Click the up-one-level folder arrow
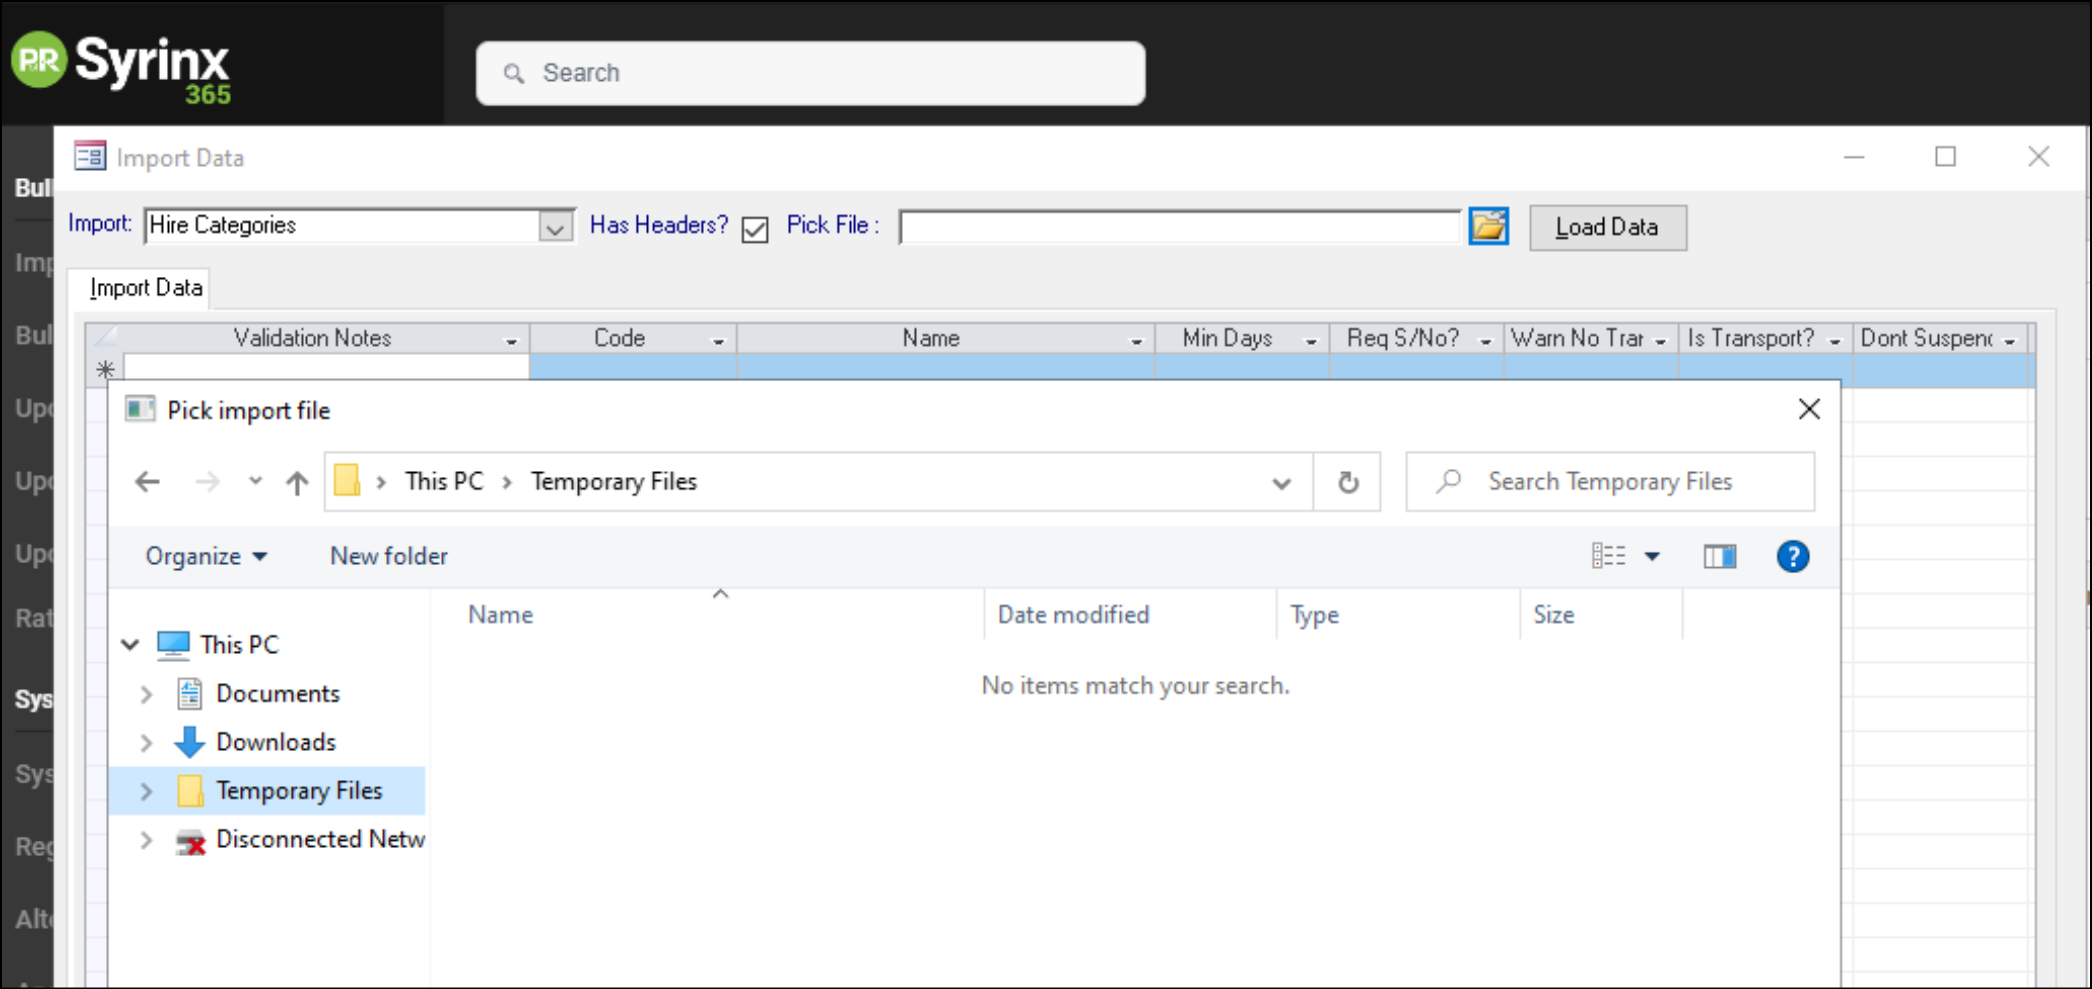The width and height of the screenshot is (2092, 989). coord(295,481)
